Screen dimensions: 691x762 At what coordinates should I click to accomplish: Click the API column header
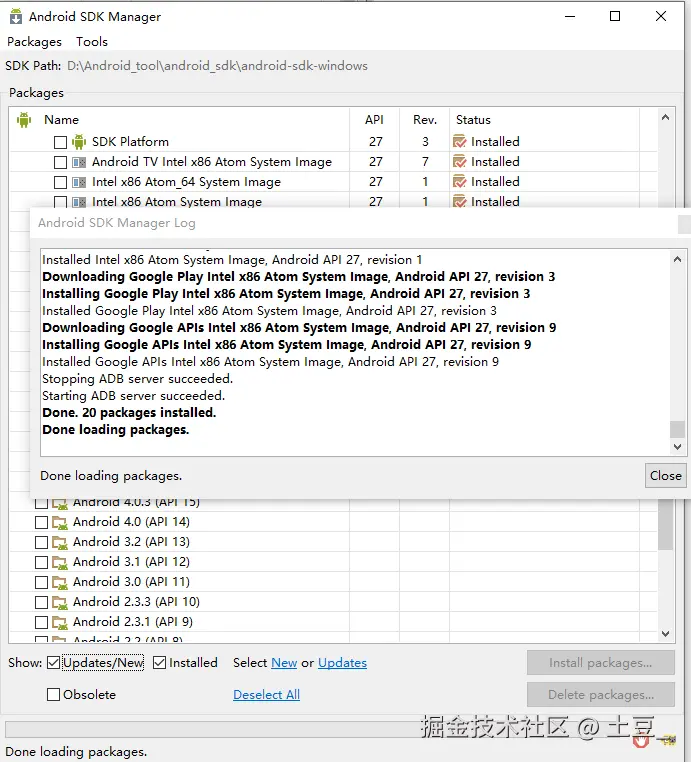tap(374, 120)
